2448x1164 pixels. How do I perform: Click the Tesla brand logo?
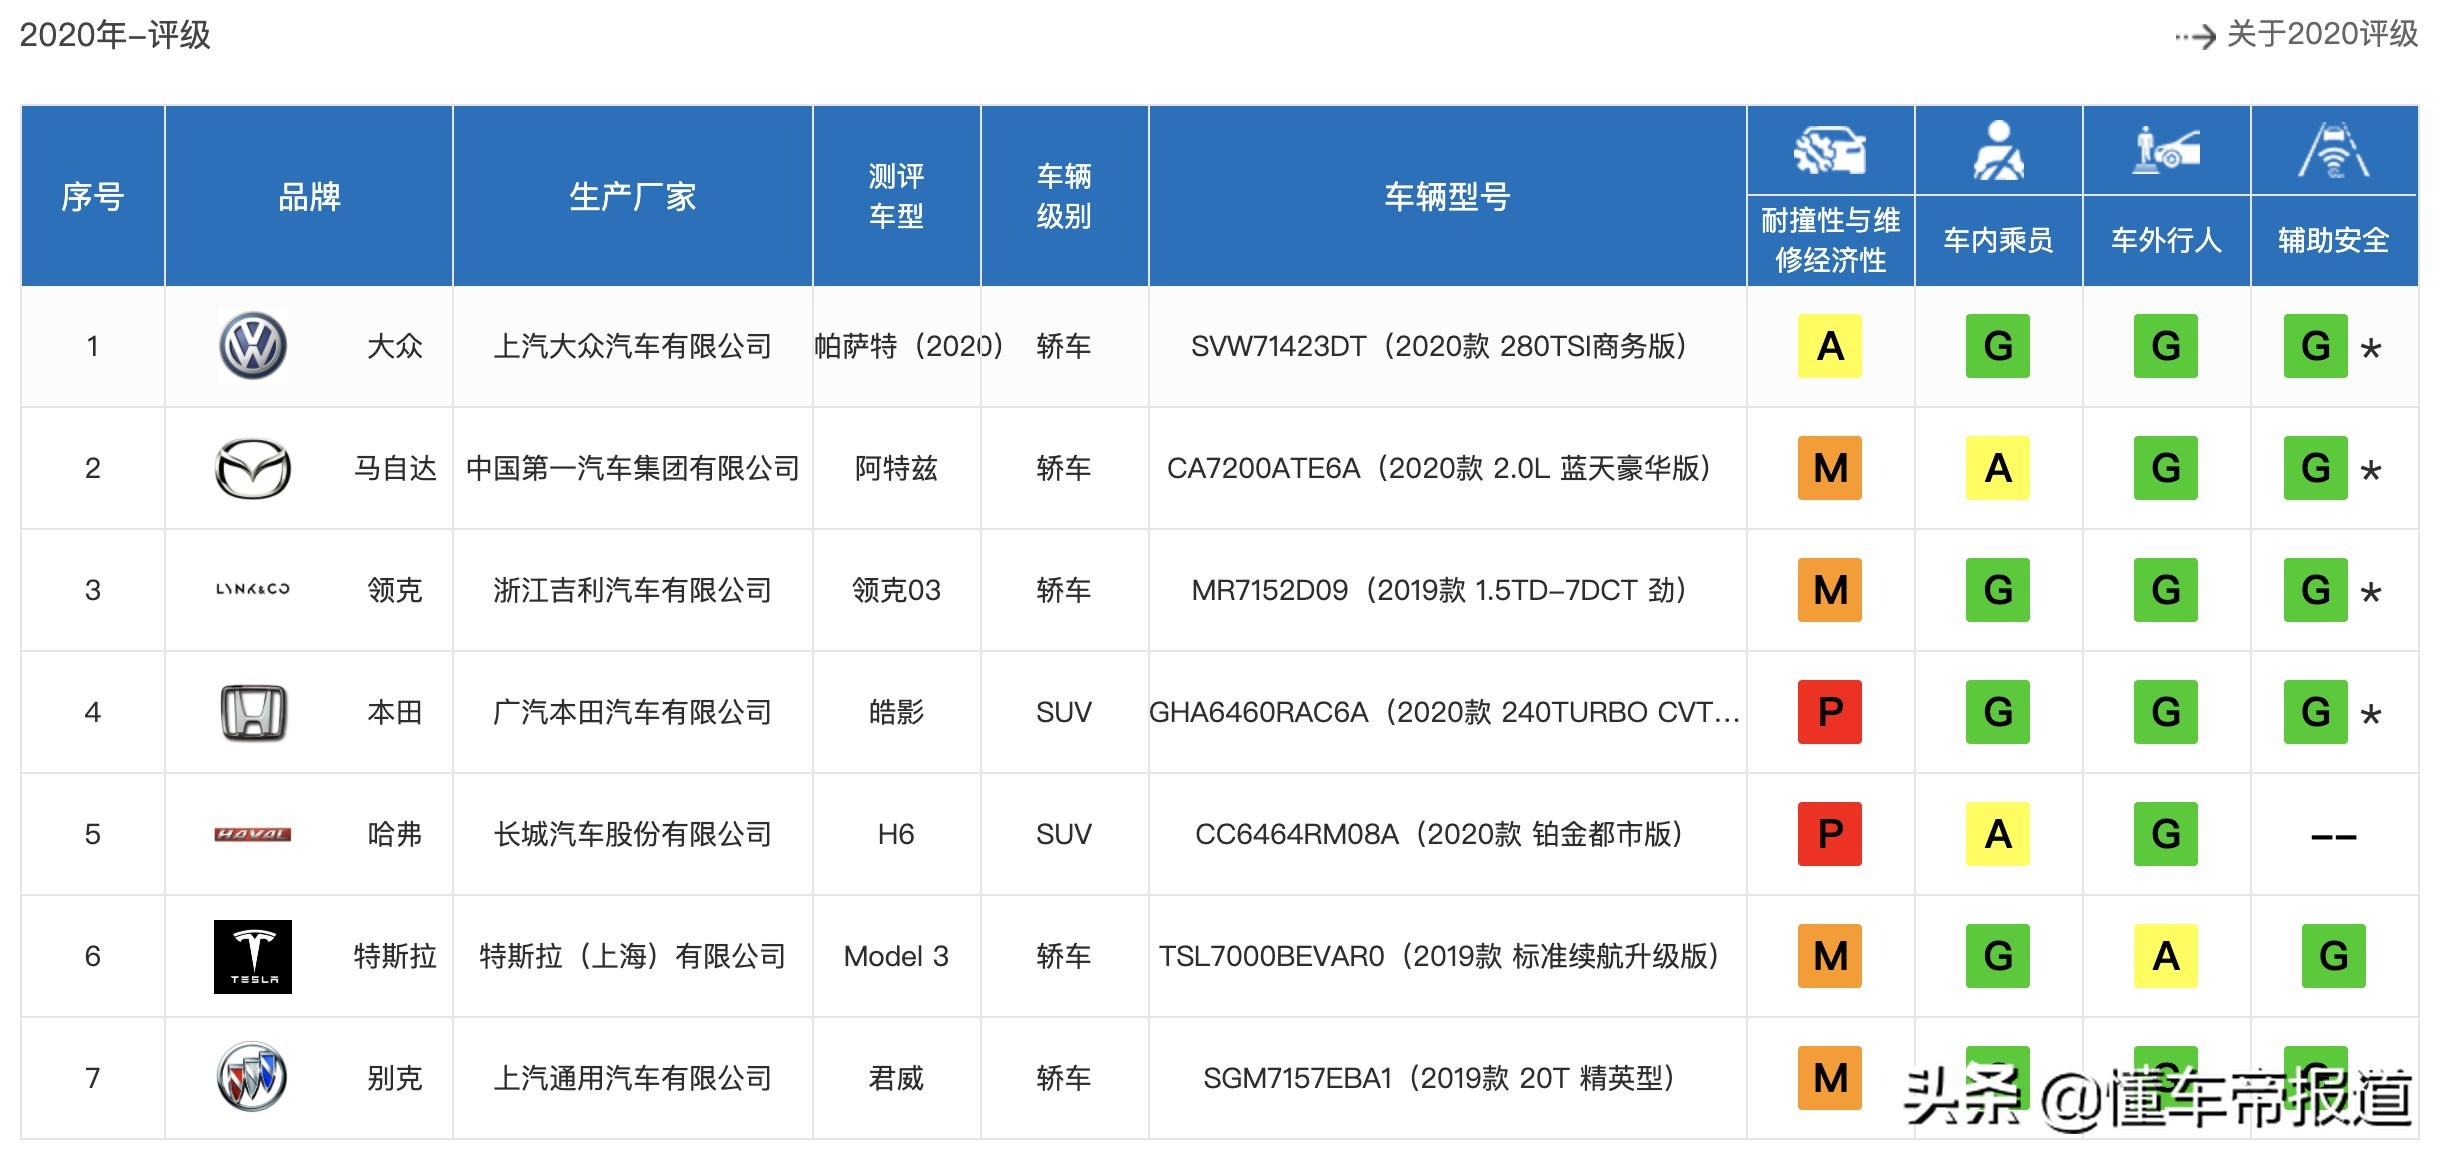253,956
